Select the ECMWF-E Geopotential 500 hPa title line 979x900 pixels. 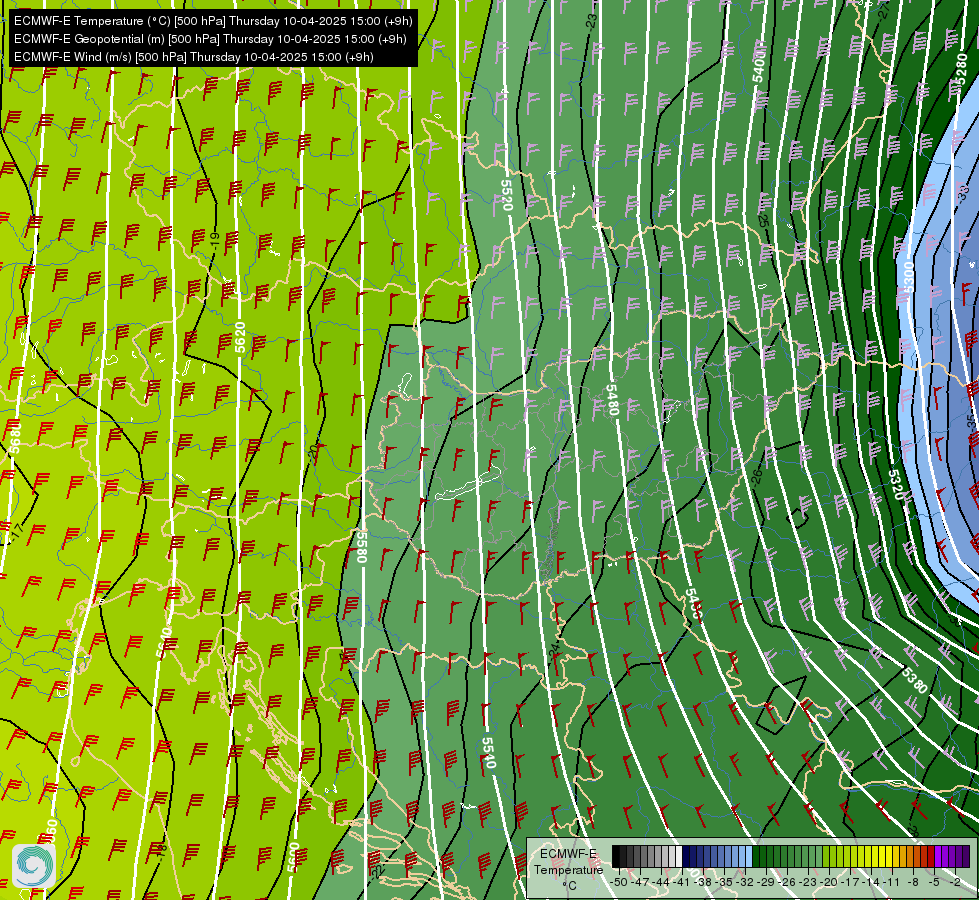click(210, 39)
